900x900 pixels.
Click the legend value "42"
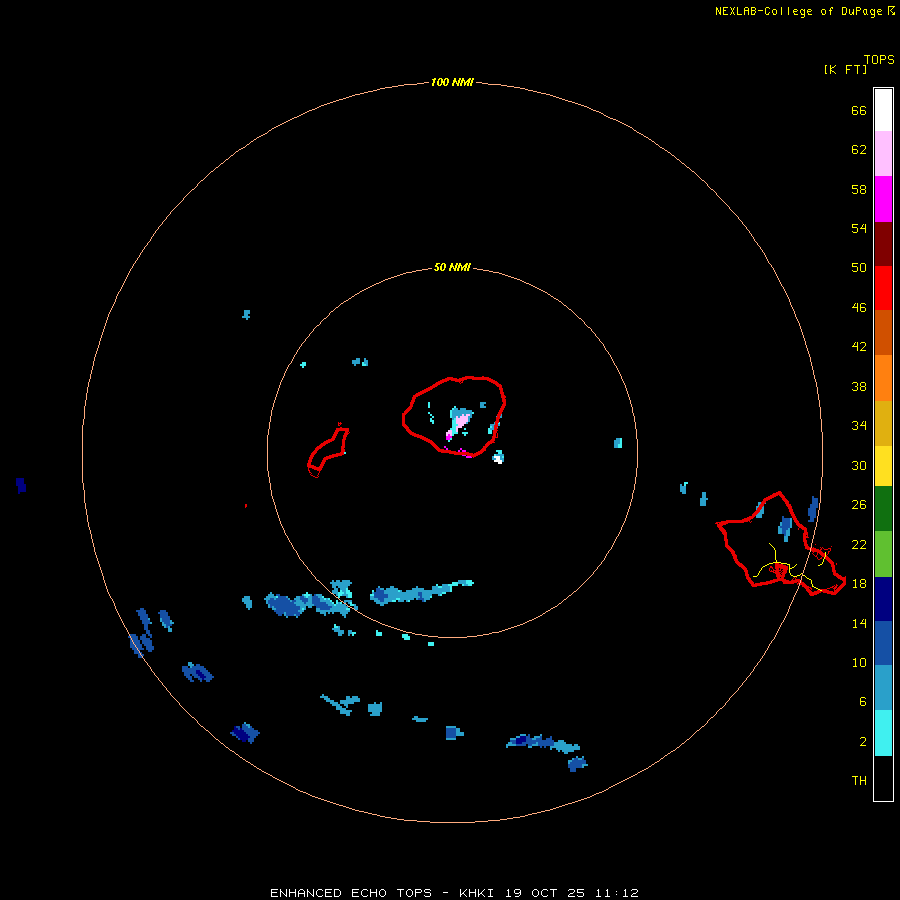click(x=859, y=346)
